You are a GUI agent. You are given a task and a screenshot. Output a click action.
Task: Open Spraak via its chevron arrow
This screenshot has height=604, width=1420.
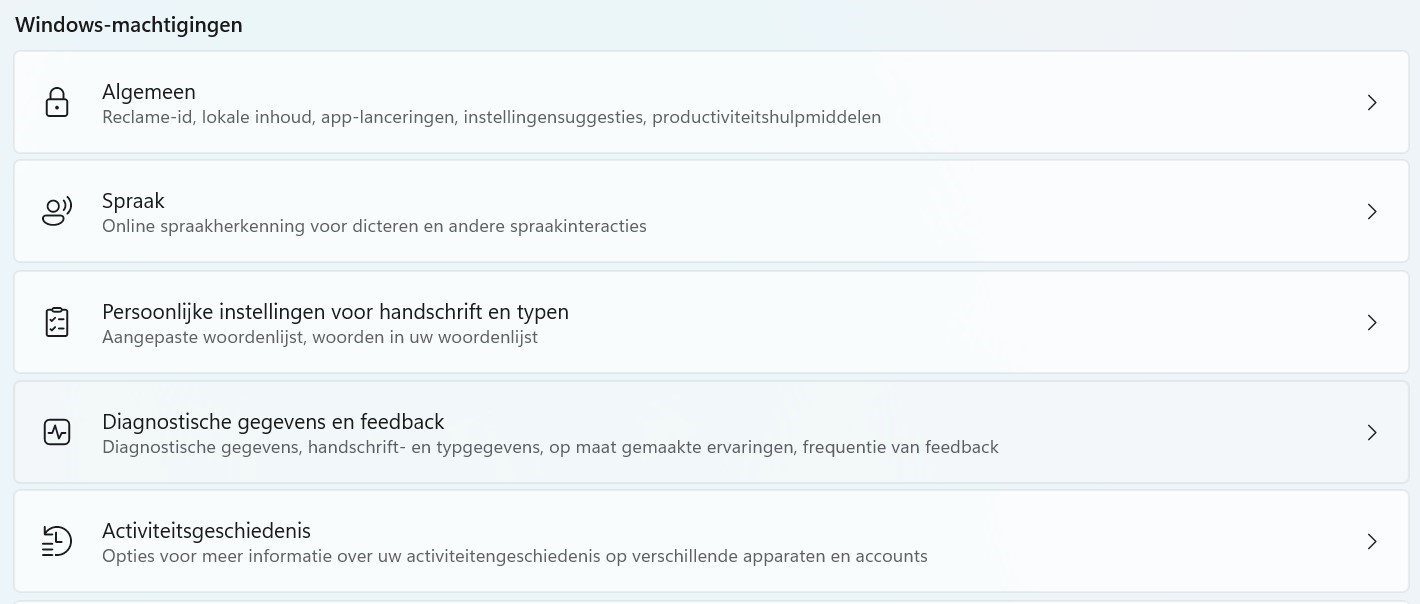pos(1372,212)
